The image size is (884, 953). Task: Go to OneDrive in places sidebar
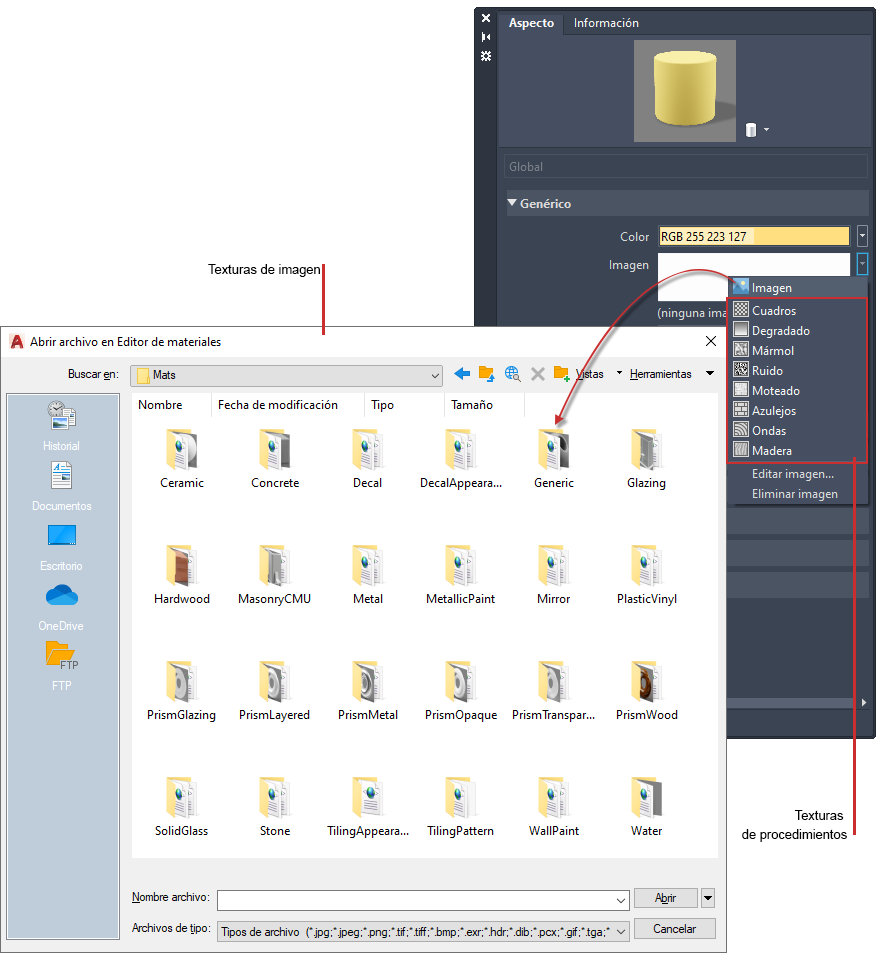click(x=61, y=607)
